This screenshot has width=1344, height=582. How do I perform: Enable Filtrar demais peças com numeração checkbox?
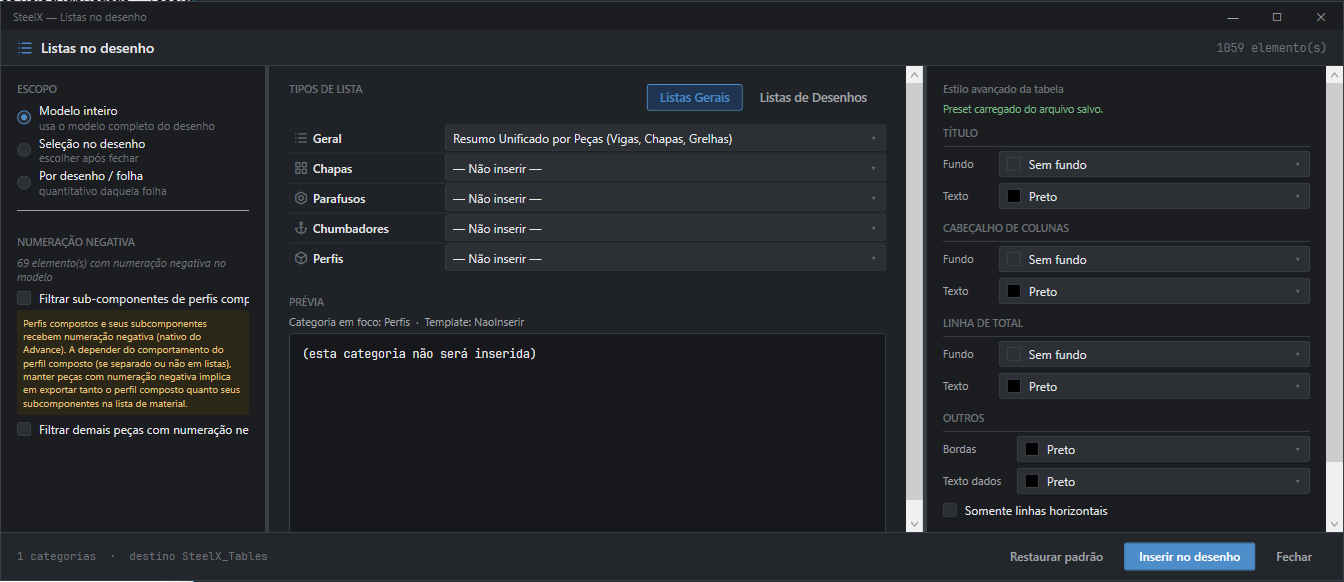tap(24, 429)
